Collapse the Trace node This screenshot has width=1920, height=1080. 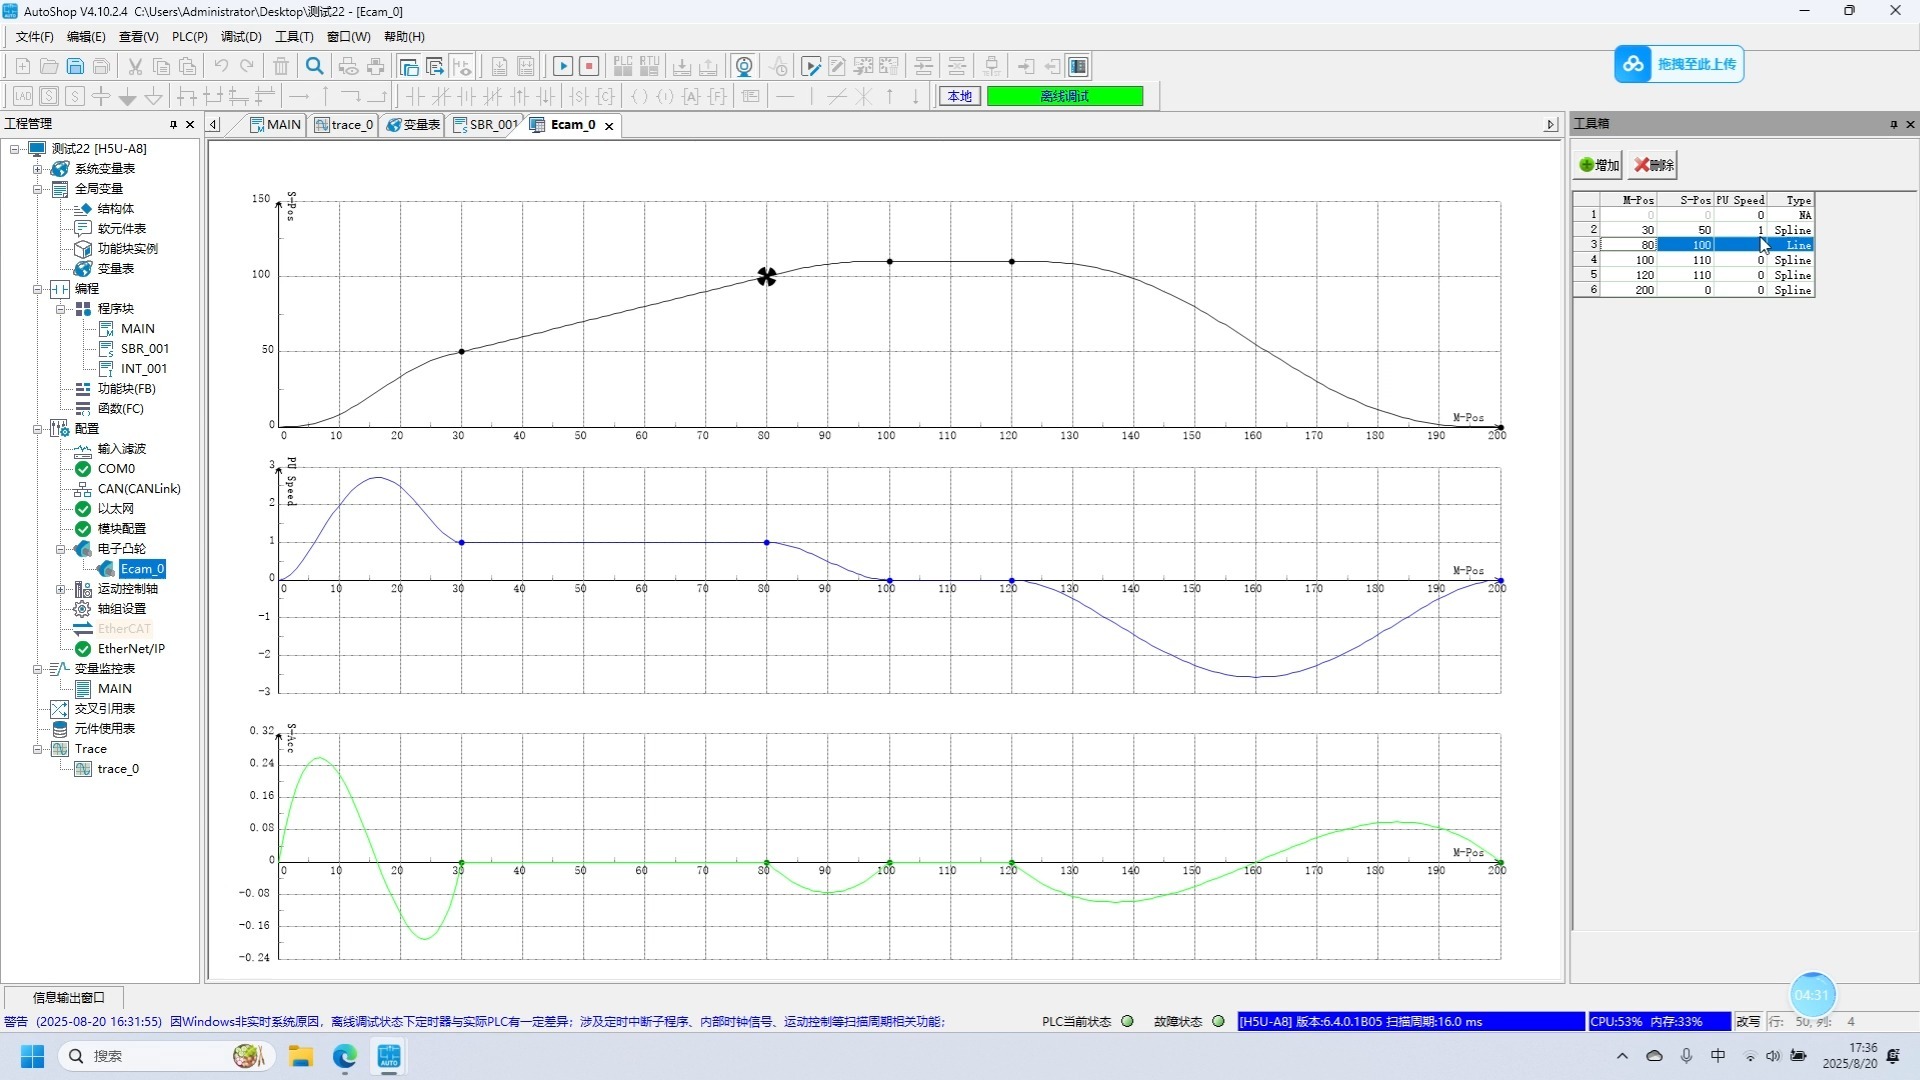point(38,749)
